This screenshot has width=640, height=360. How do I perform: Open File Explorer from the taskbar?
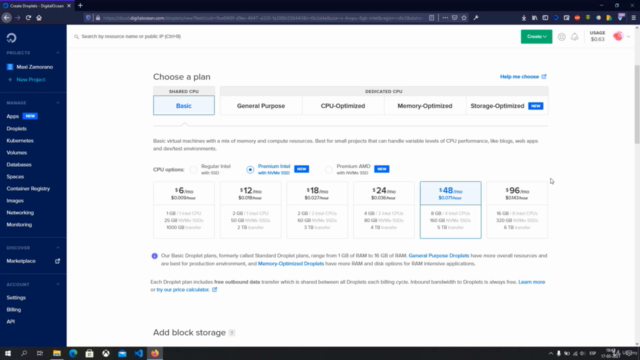click(x=57, y=353)
